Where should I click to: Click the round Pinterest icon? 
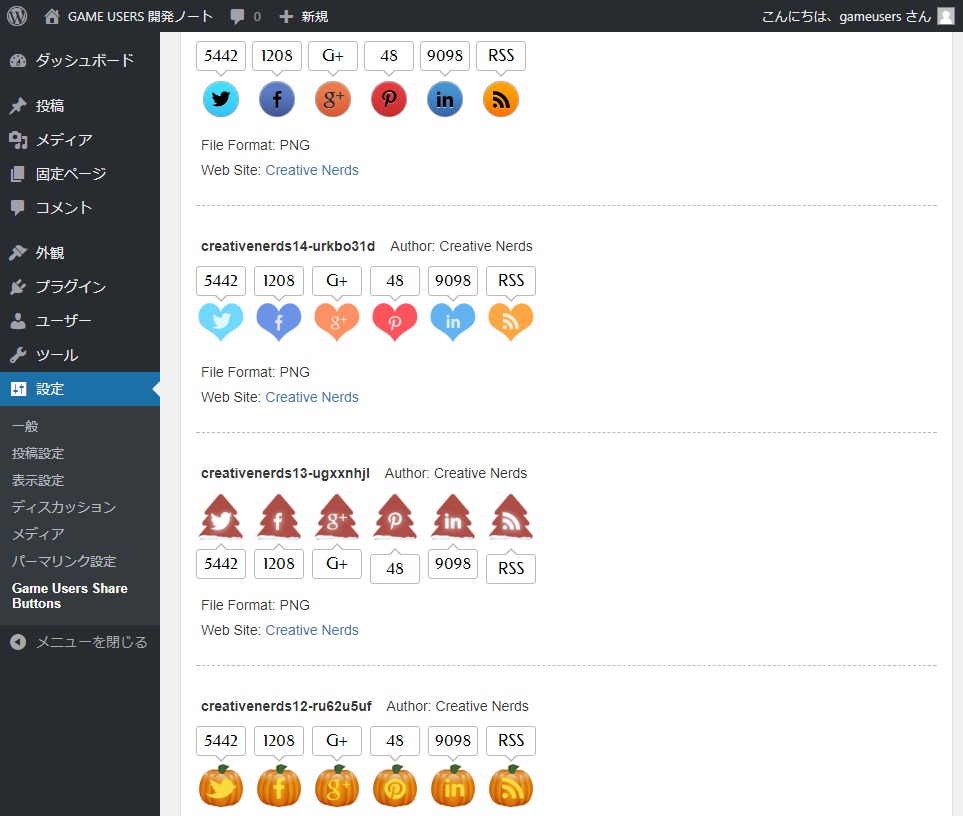pyautogui.click(x=389, y=99)
